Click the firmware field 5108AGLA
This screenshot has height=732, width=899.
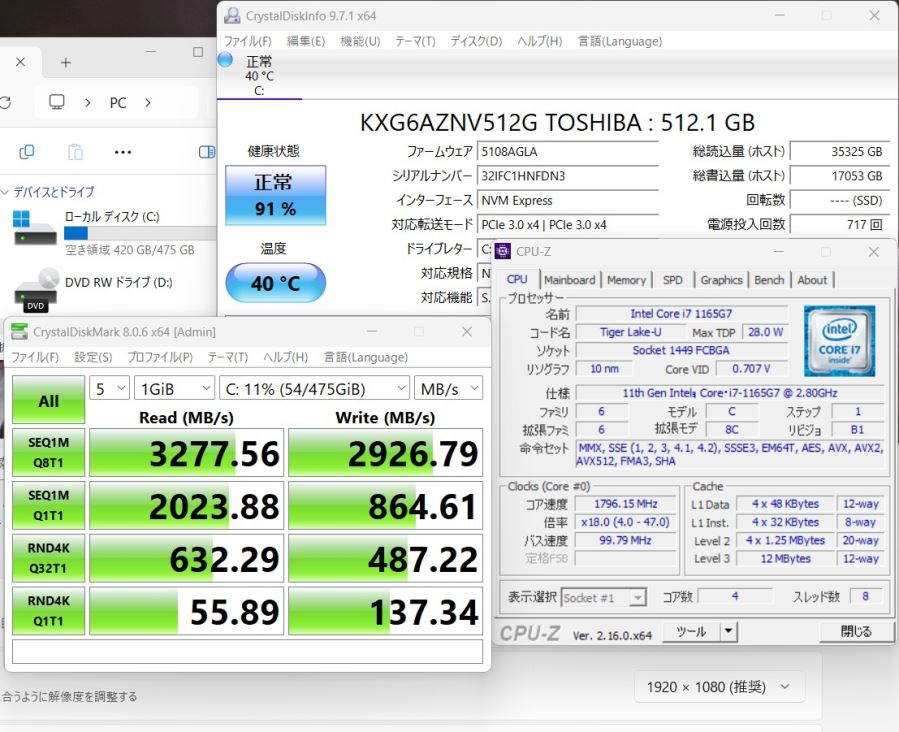tap(568, 152)
